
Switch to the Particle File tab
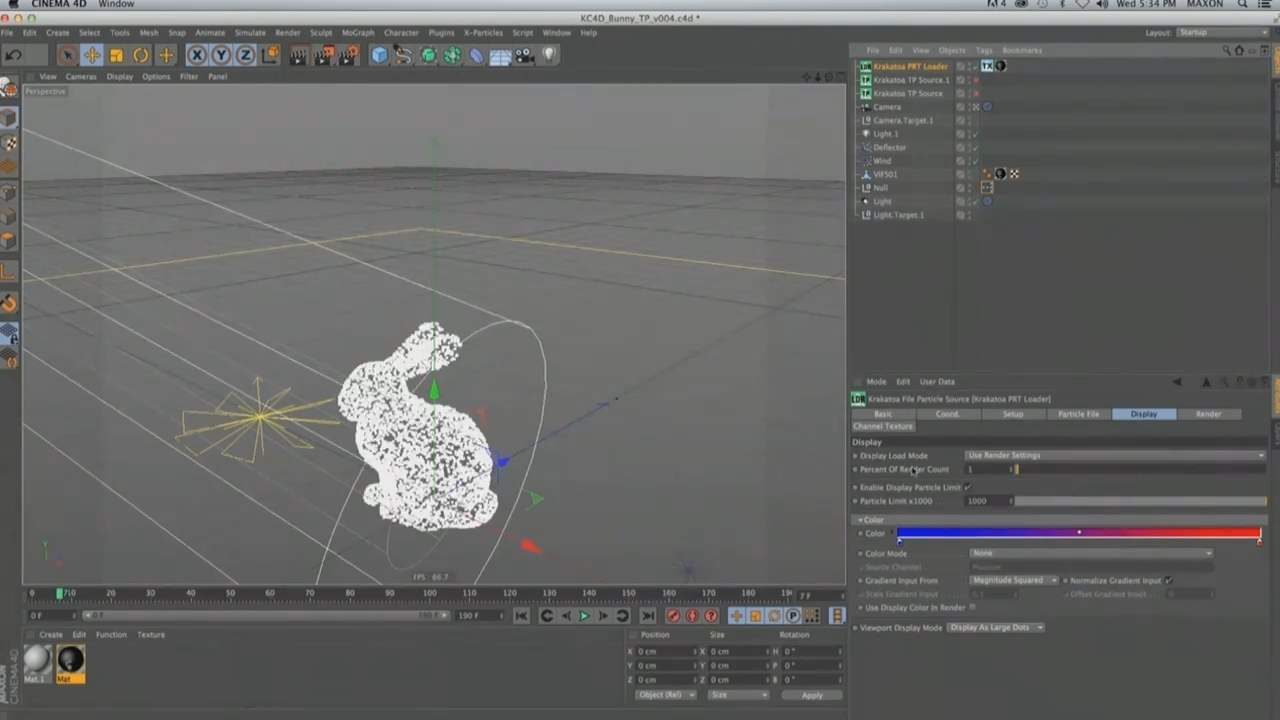point(1078,414)
